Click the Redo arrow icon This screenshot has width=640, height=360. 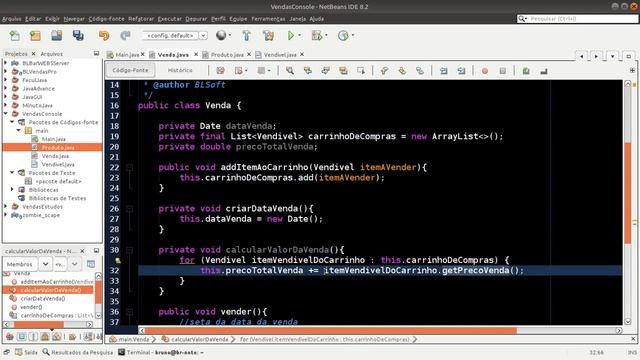click(x=125, y=36)
